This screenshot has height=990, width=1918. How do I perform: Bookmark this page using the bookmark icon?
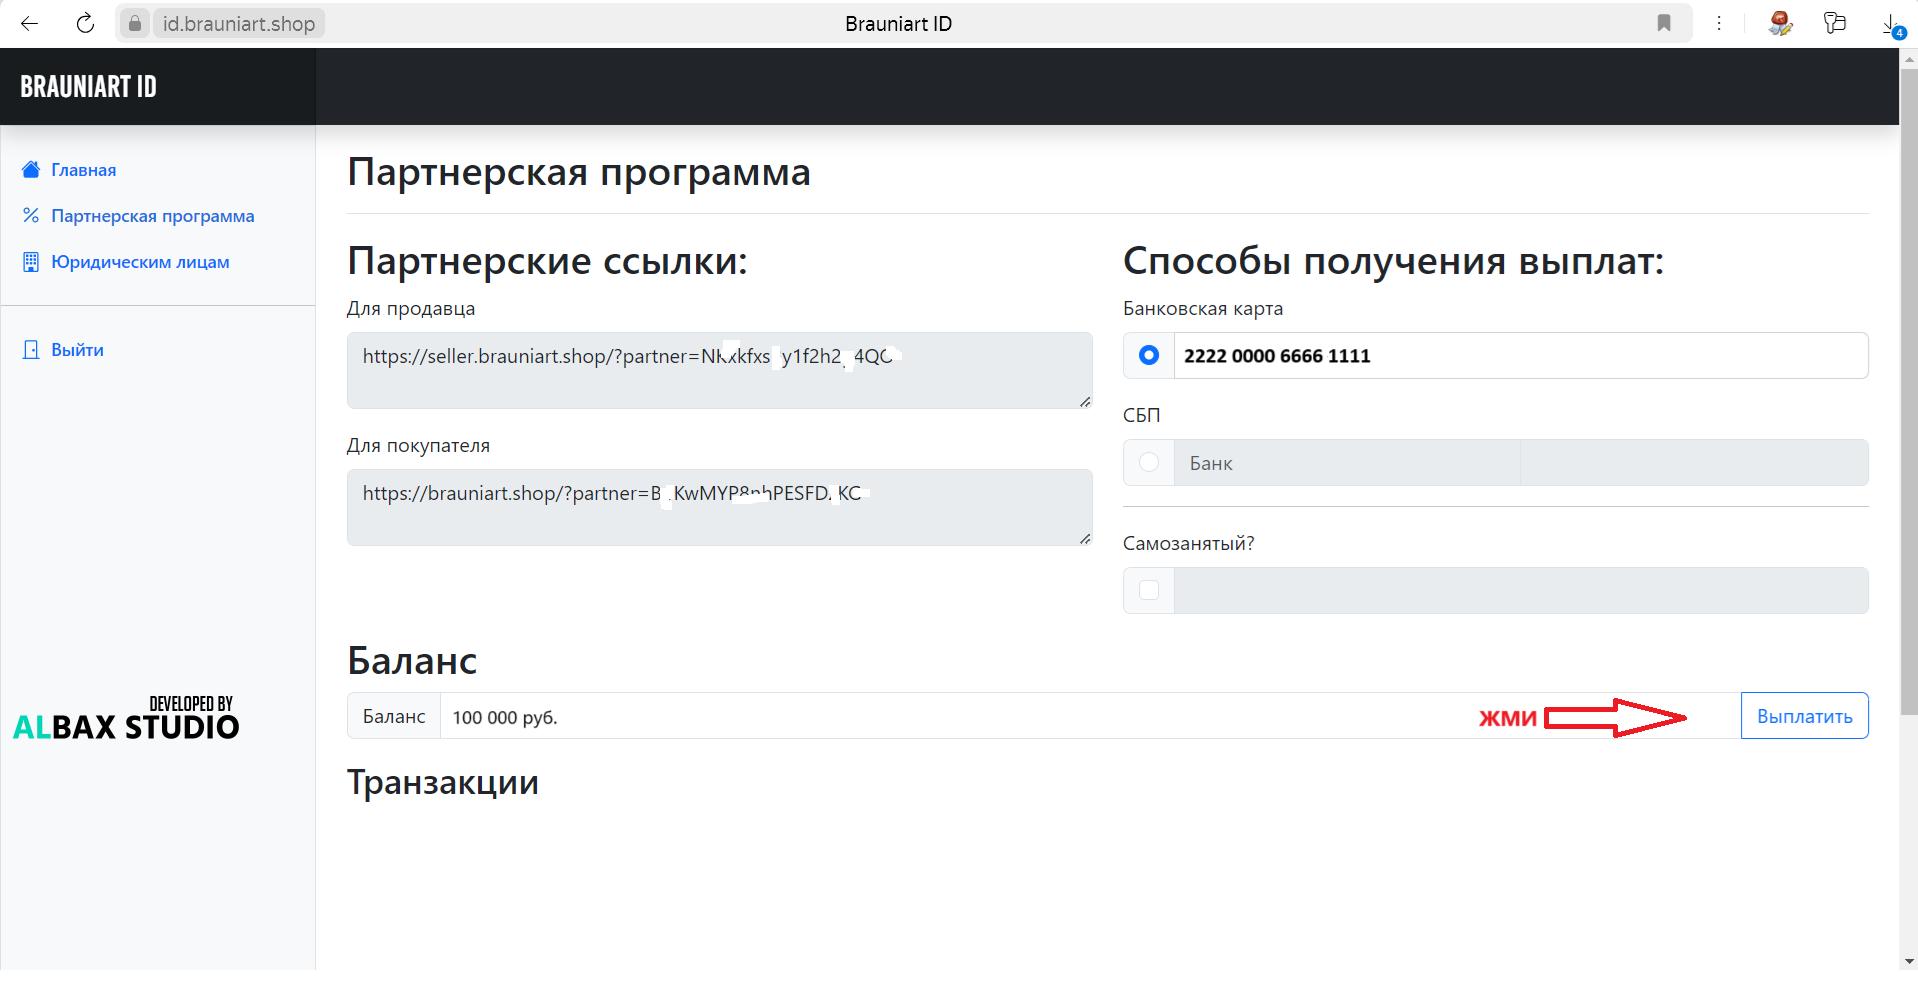pyautogui.click(x=1664, y=23)
